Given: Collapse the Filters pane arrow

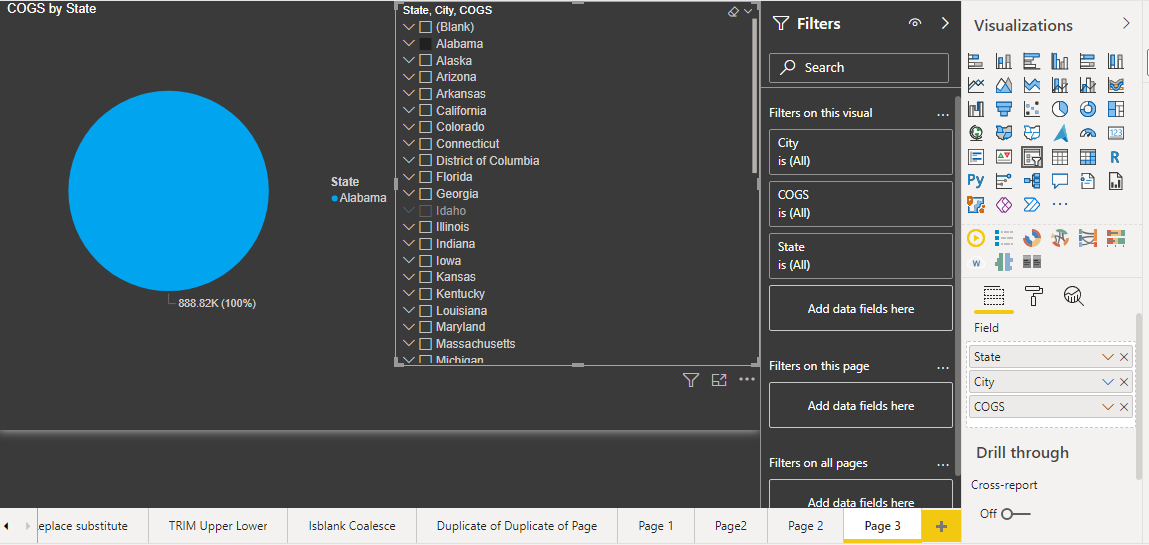Looking at the screenshot, I should point(945,23).
